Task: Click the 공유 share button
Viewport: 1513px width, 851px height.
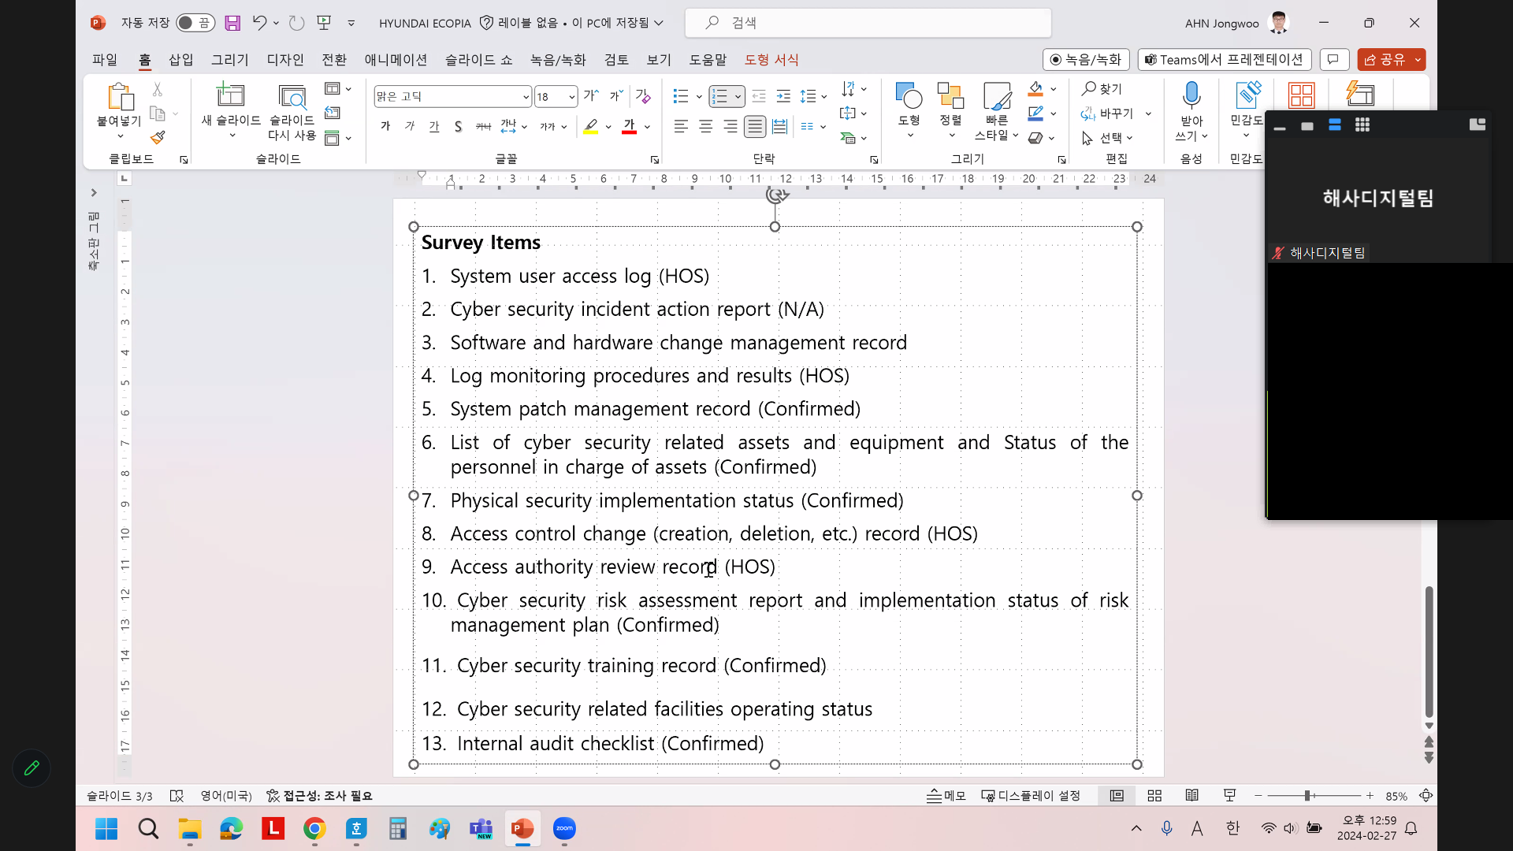Action: click(x=1385, y=60)
